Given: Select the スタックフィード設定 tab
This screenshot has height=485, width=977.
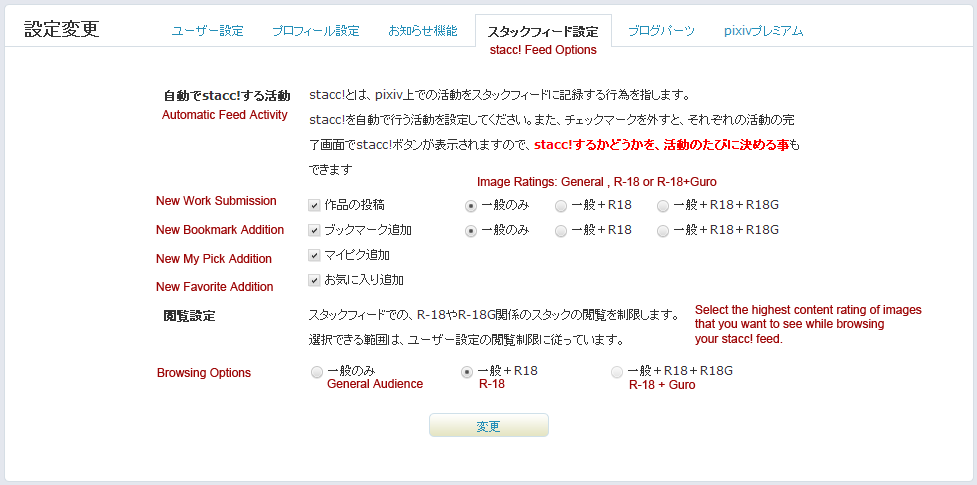Looking at the screenshot, I should click(542, 31).
